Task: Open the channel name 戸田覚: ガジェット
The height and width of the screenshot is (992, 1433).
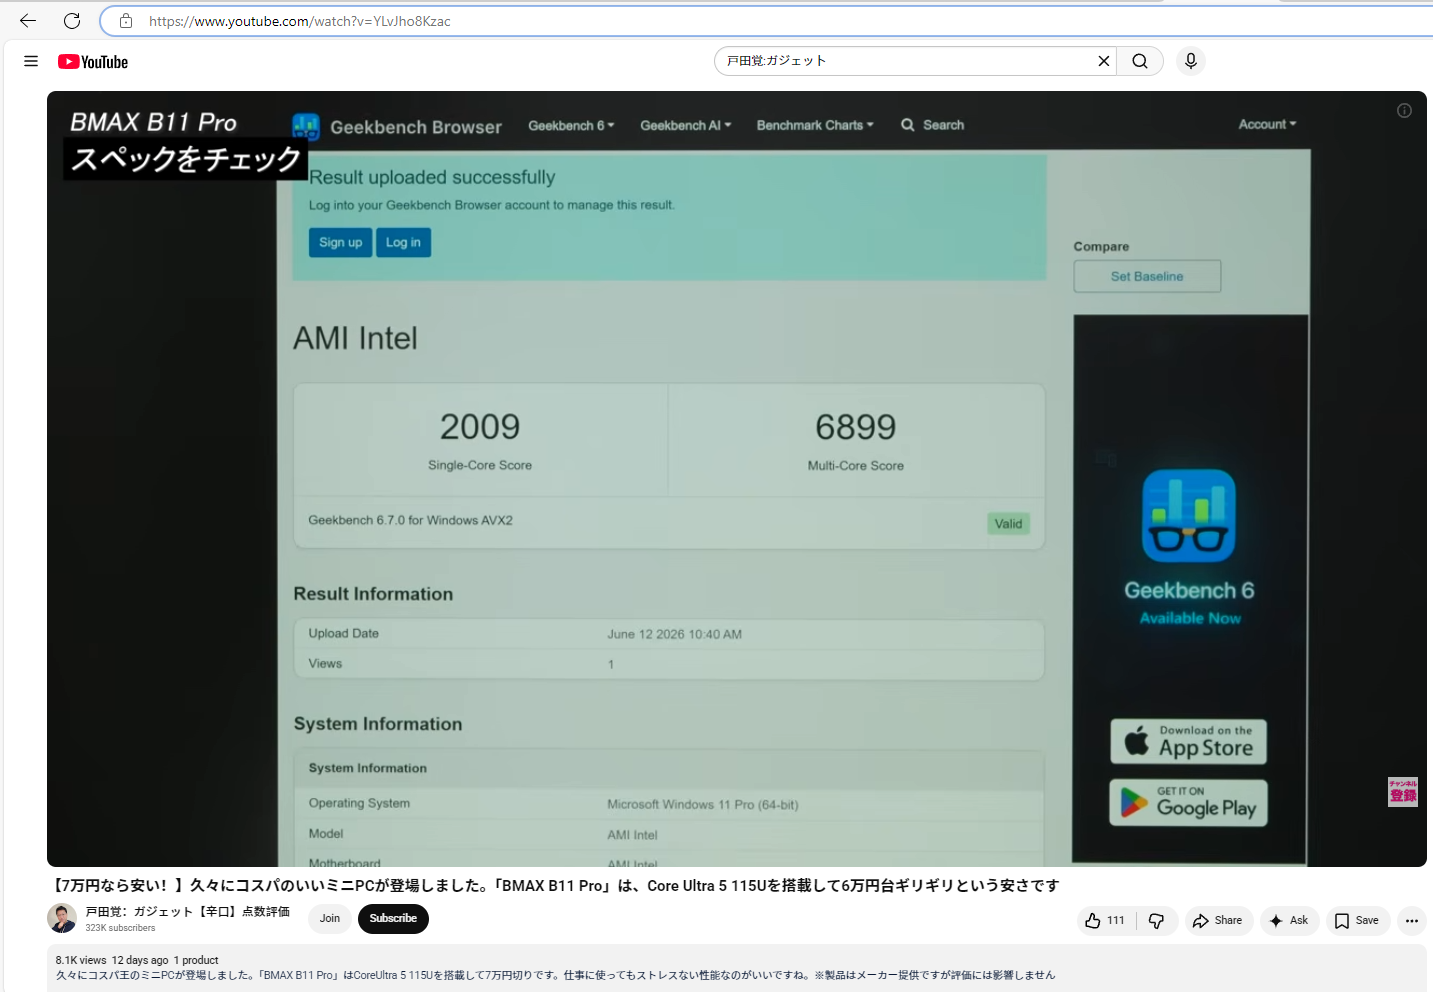Action: pyautogui.click(x=188, y=912)
